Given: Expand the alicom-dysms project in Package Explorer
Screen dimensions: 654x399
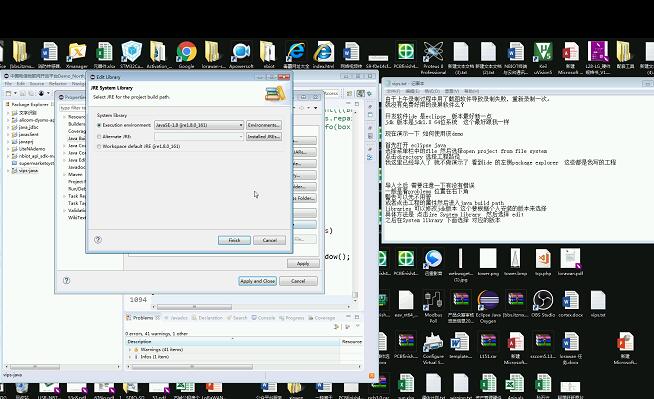Looking at the screenshot, I should point(8,120).
